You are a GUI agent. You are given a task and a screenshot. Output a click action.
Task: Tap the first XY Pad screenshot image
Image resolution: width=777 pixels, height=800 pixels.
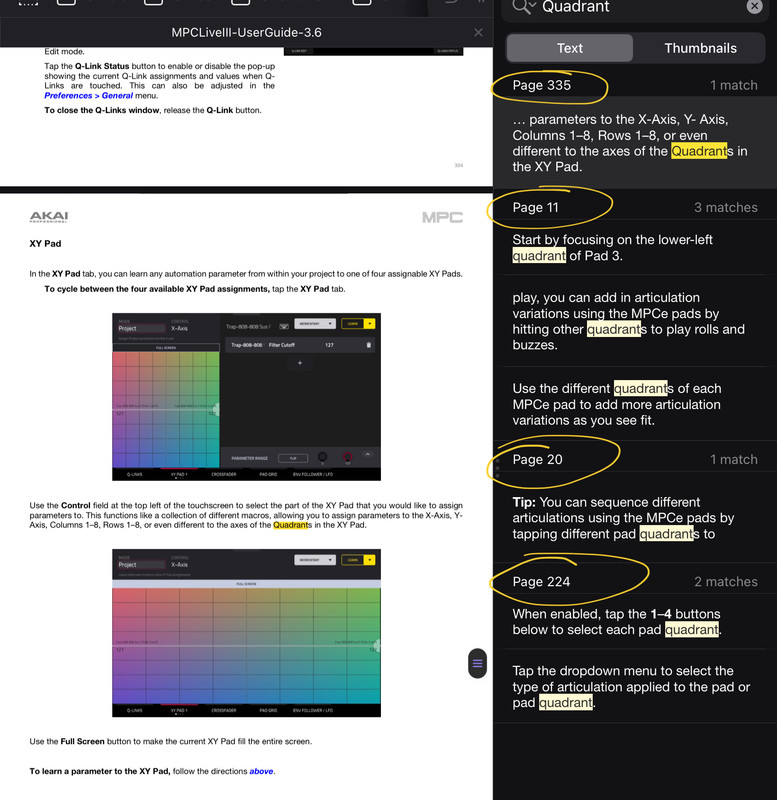(246, 397)
